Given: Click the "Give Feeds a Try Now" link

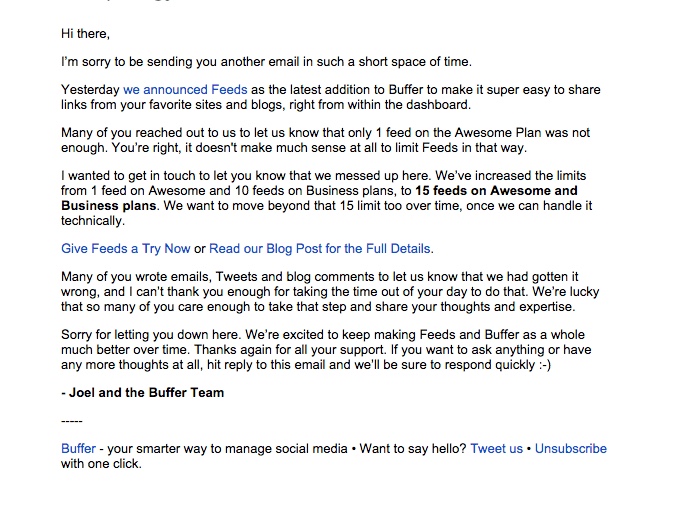Looking at the screenshot, I should 125,249.
